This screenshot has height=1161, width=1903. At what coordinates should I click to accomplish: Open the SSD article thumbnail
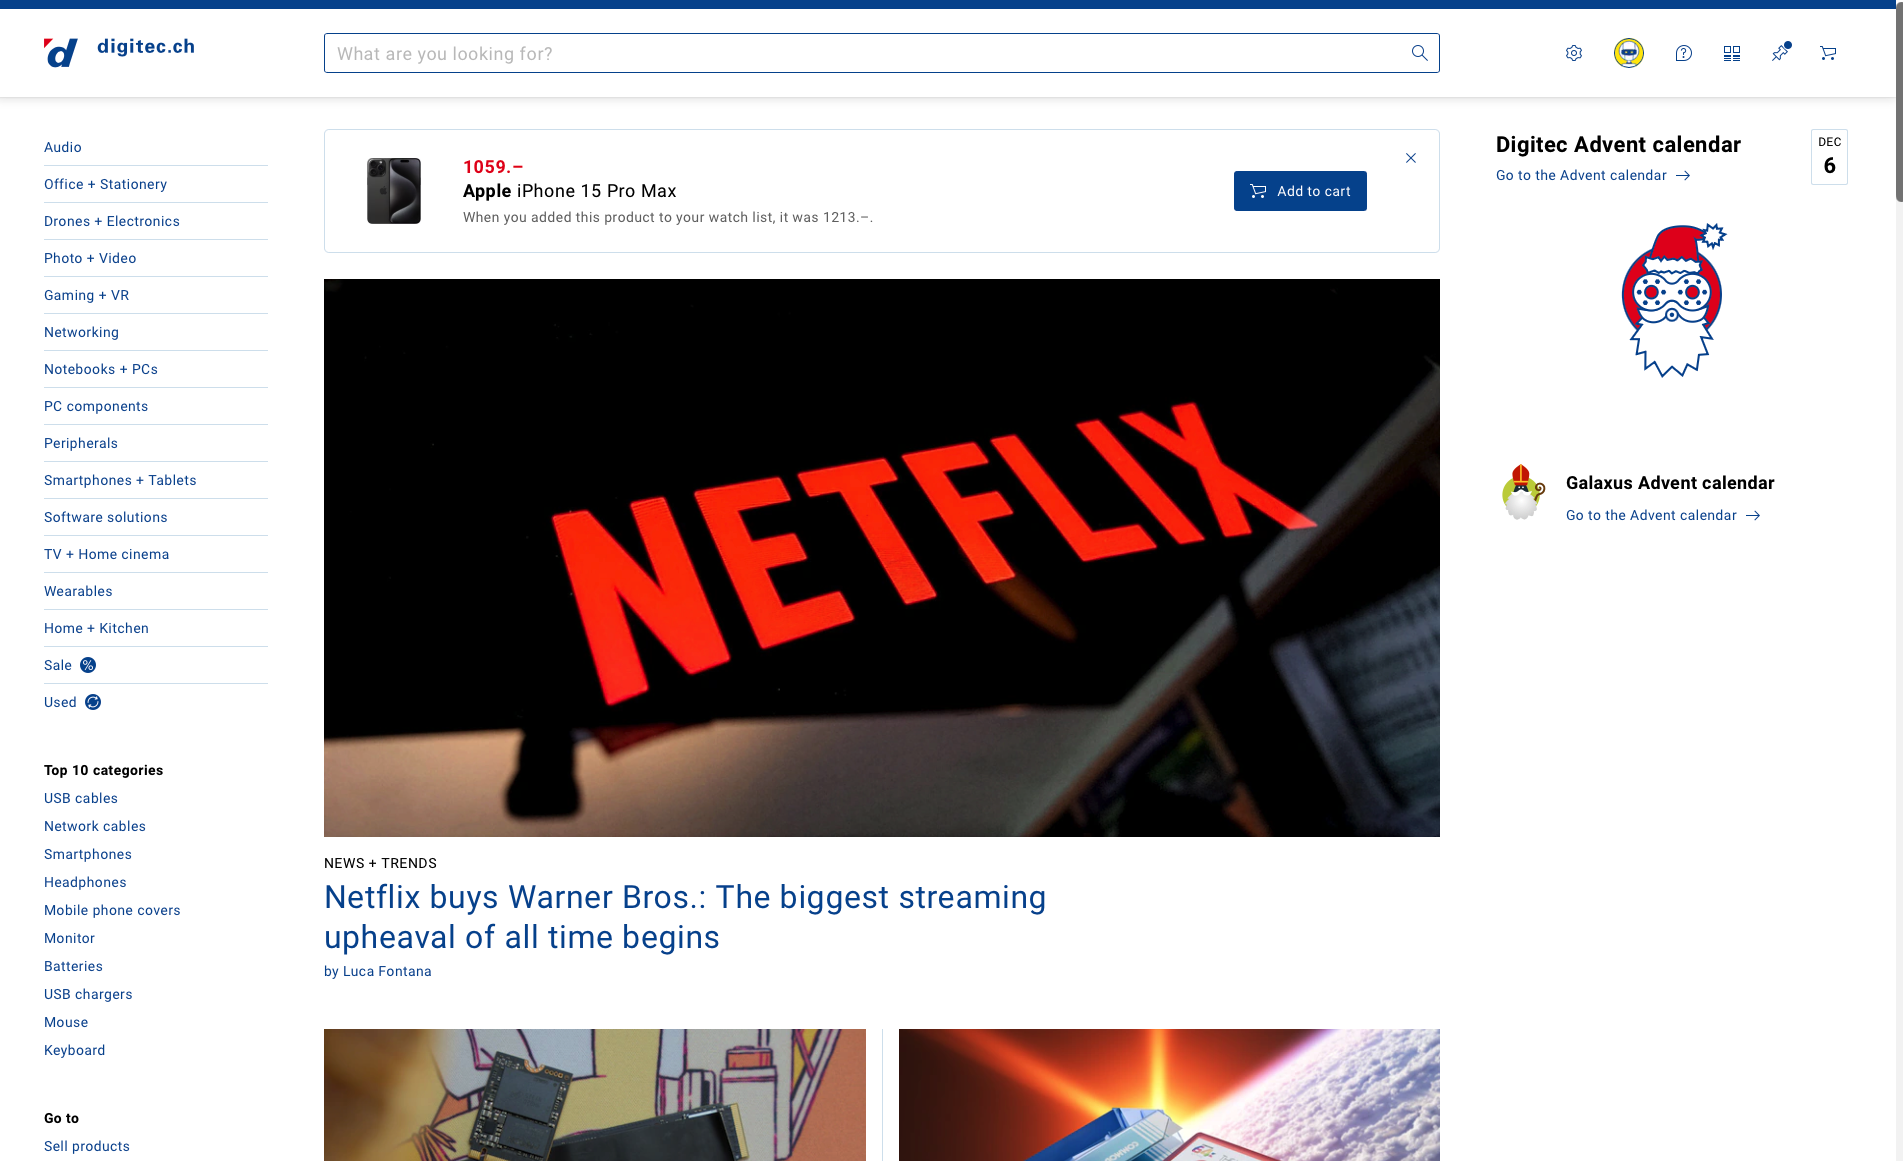[595, 1095]
